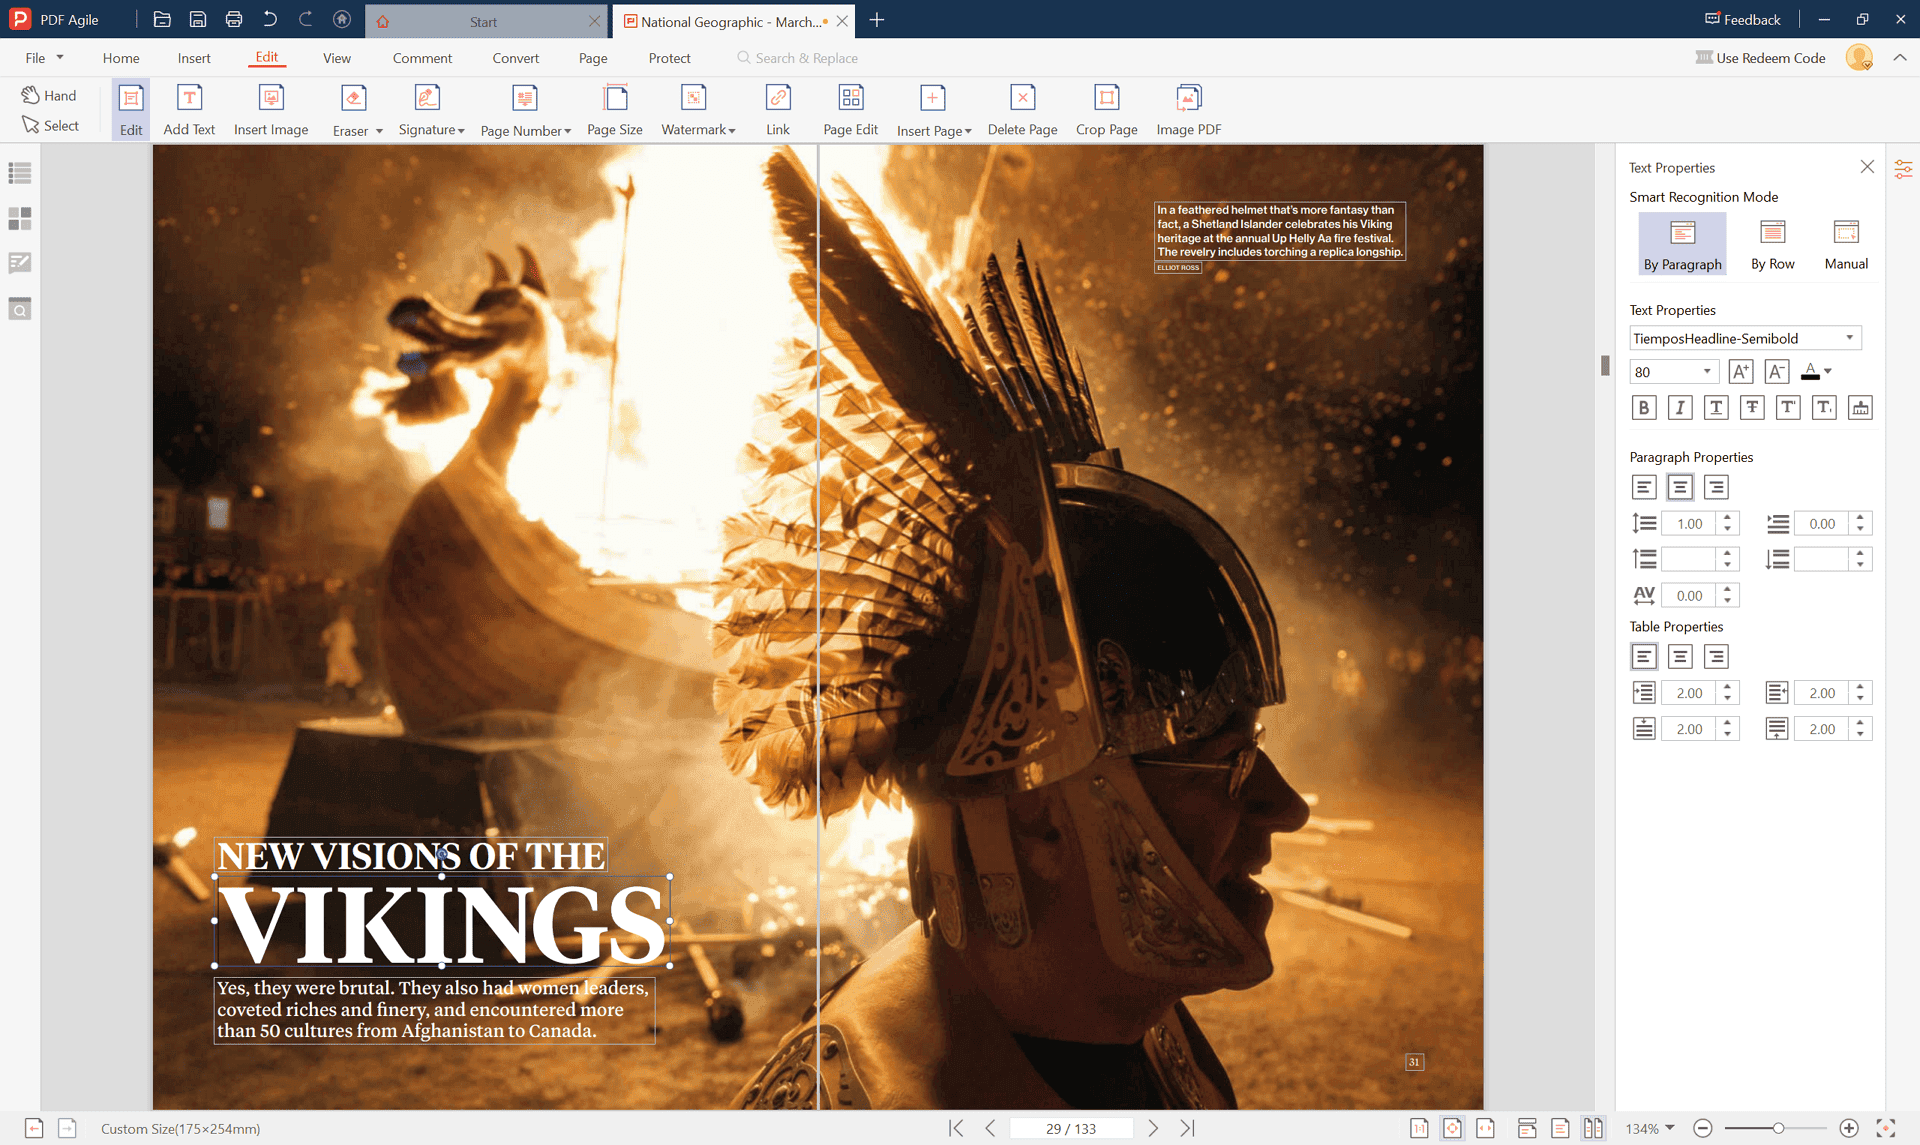Click Use Redeem Code
Image resolution: width=1920 pixels, height=1145 pixels.
pyautogui.click(x=1761, y=58)
